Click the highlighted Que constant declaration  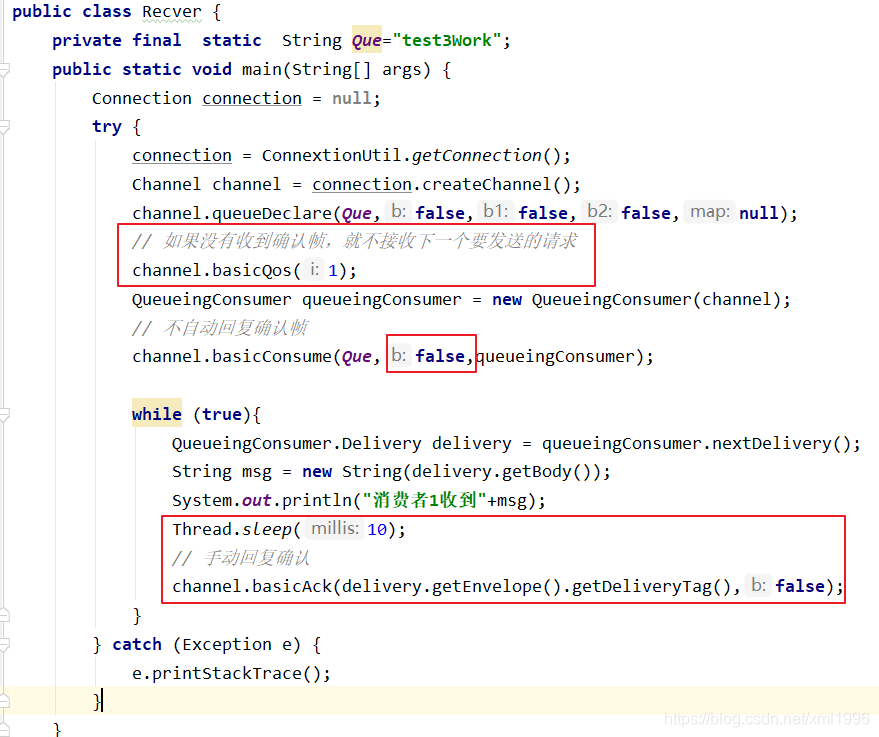tap(367, 40)
